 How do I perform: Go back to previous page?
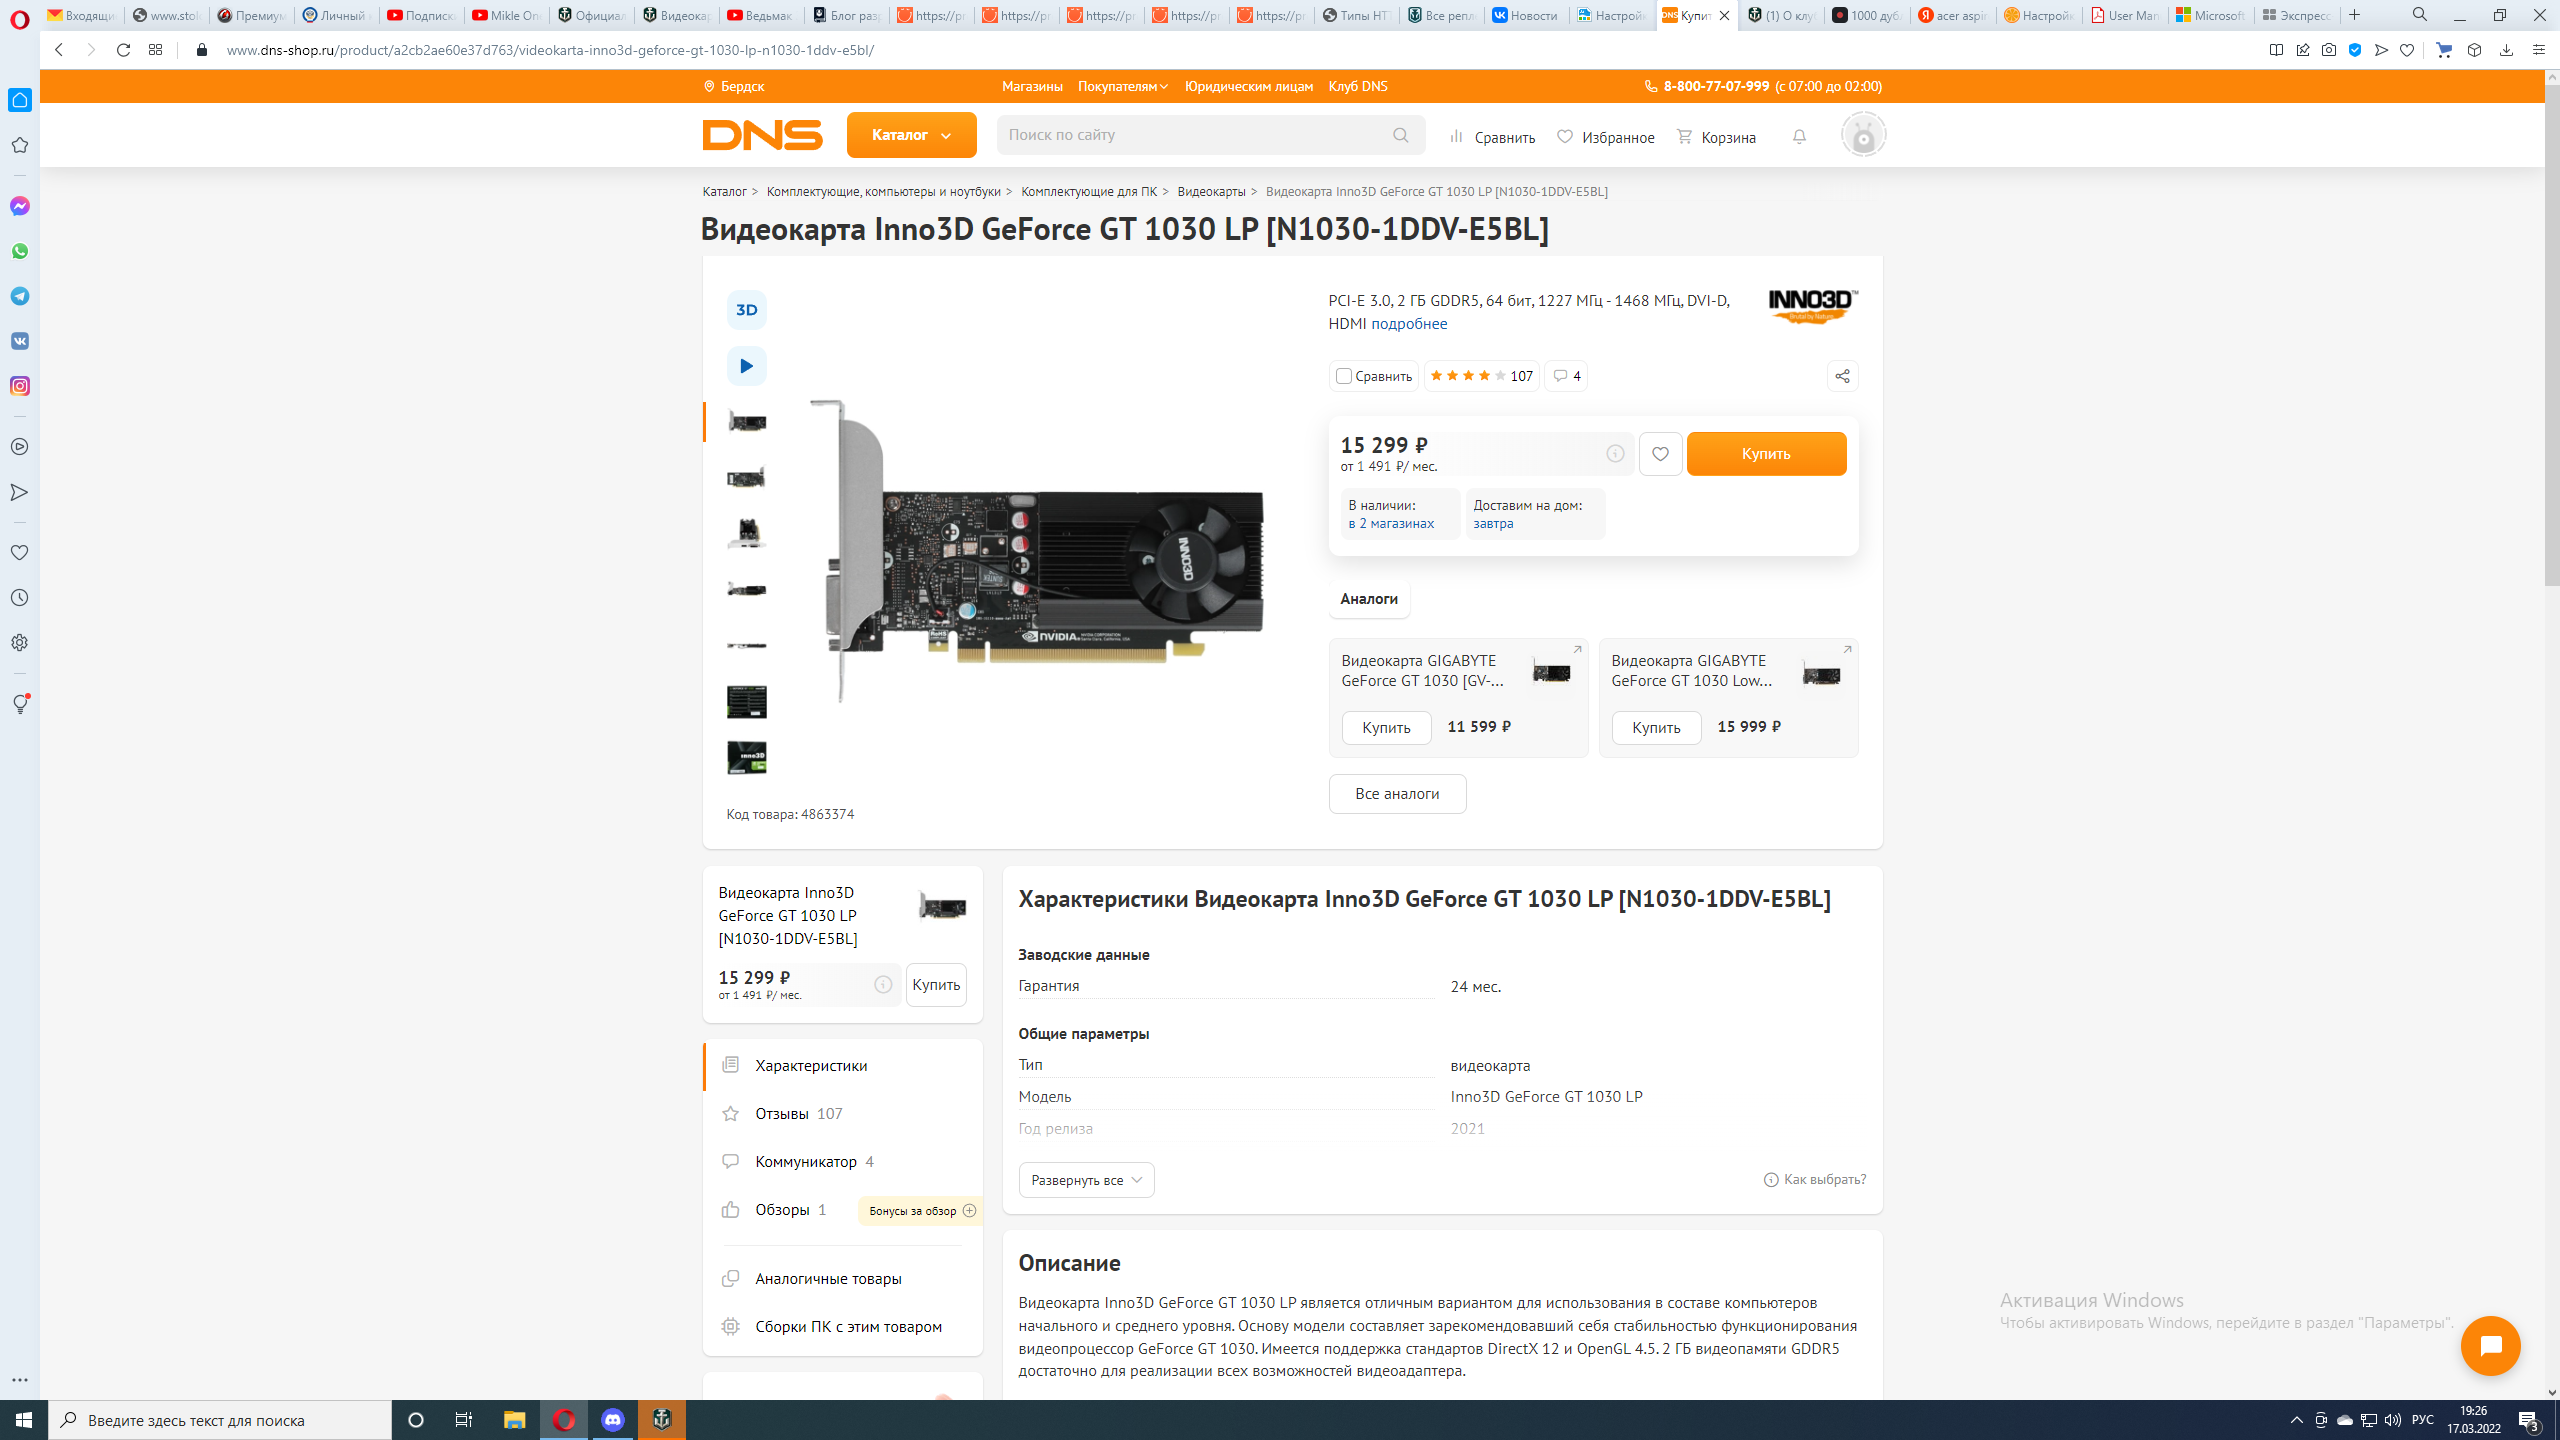point(59,50)
